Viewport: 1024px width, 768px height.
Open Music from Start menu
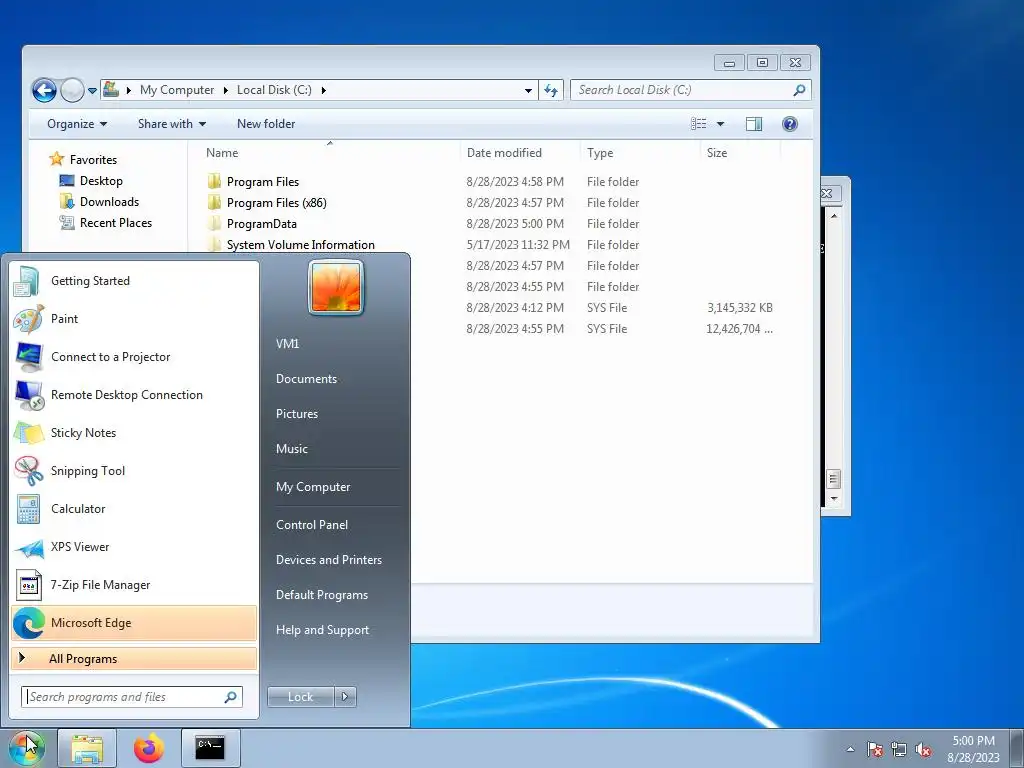291,449
